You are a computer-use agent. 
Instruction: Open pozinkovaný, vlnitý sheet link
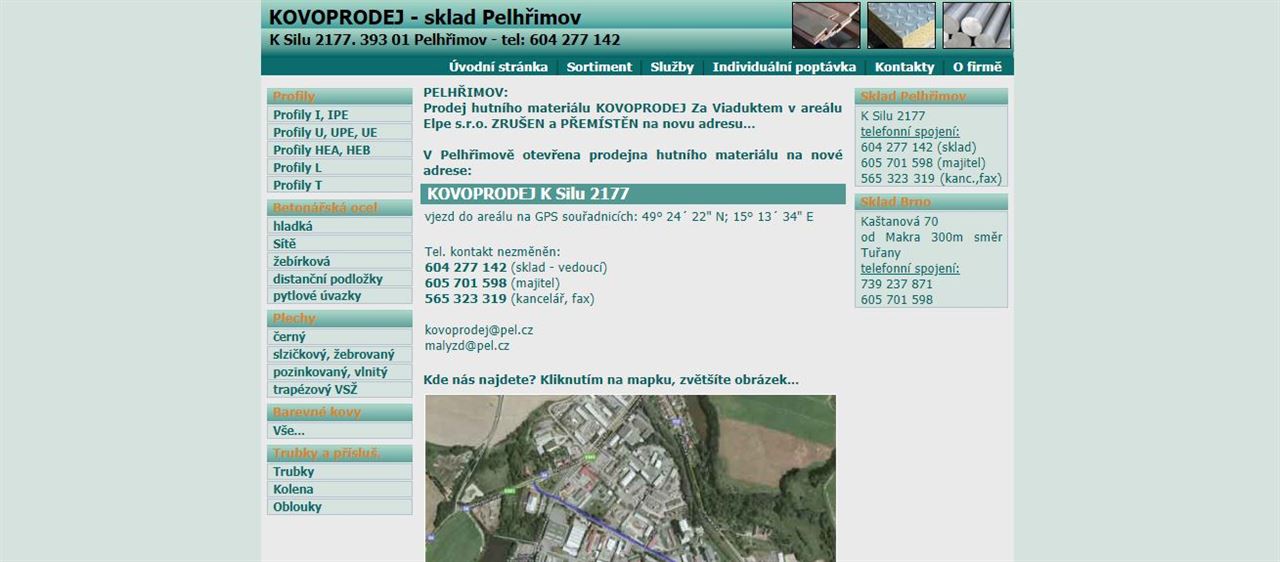tap(339, 372)
